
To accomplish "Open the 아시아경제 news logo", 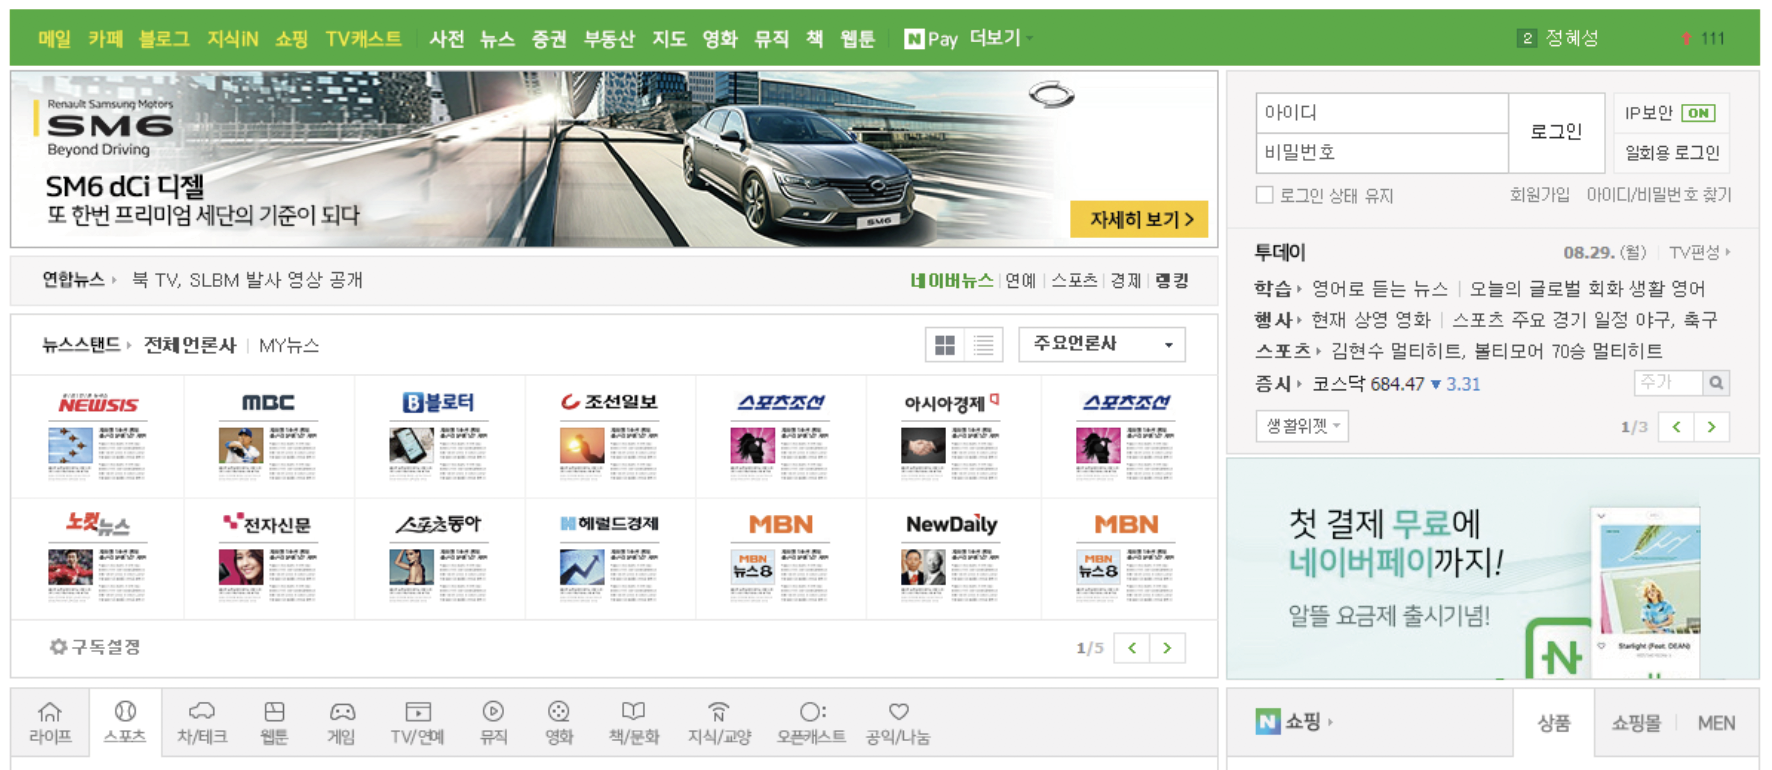I will (x=950, y=403).
